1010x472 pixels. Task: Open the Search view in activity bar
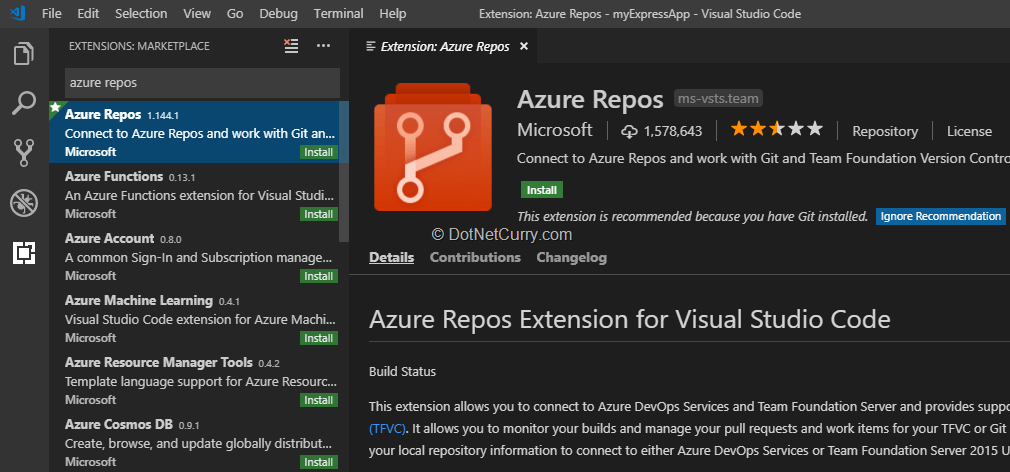(24, 103)
